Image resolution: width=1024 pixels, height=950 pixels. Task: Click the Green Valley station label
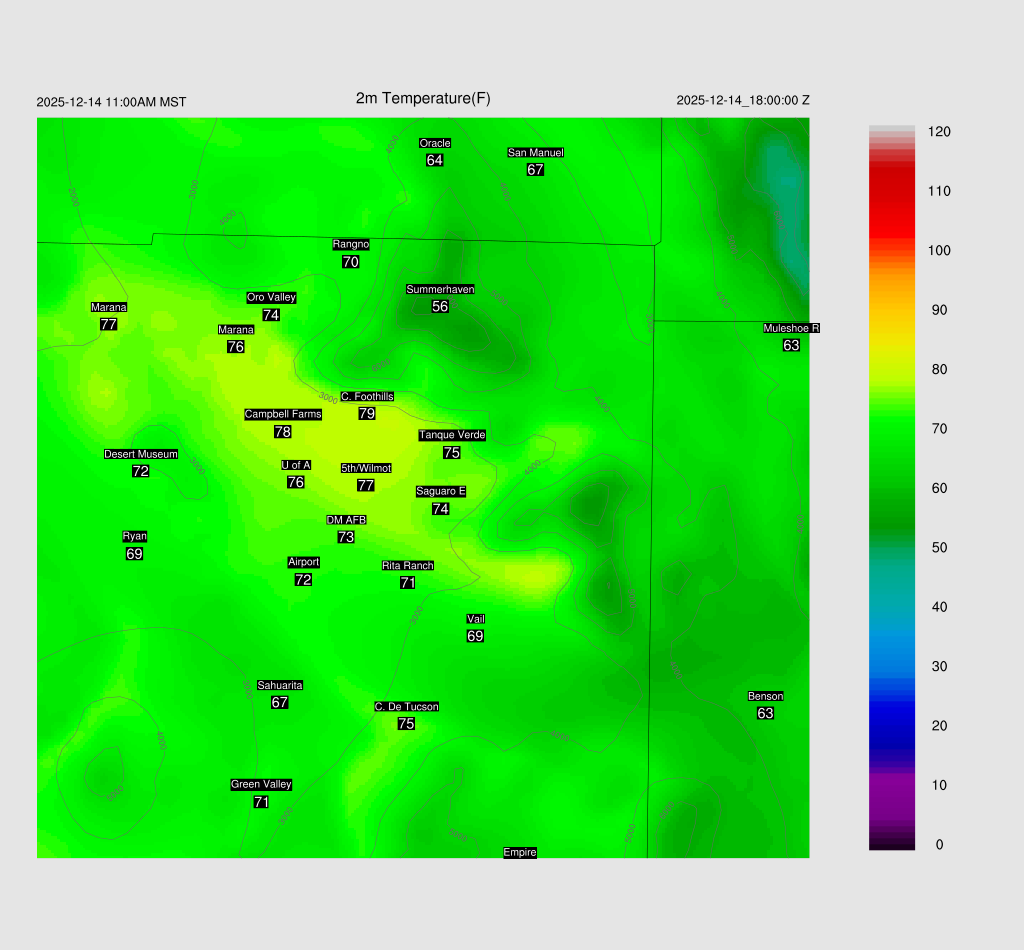[x=261, y=784]
